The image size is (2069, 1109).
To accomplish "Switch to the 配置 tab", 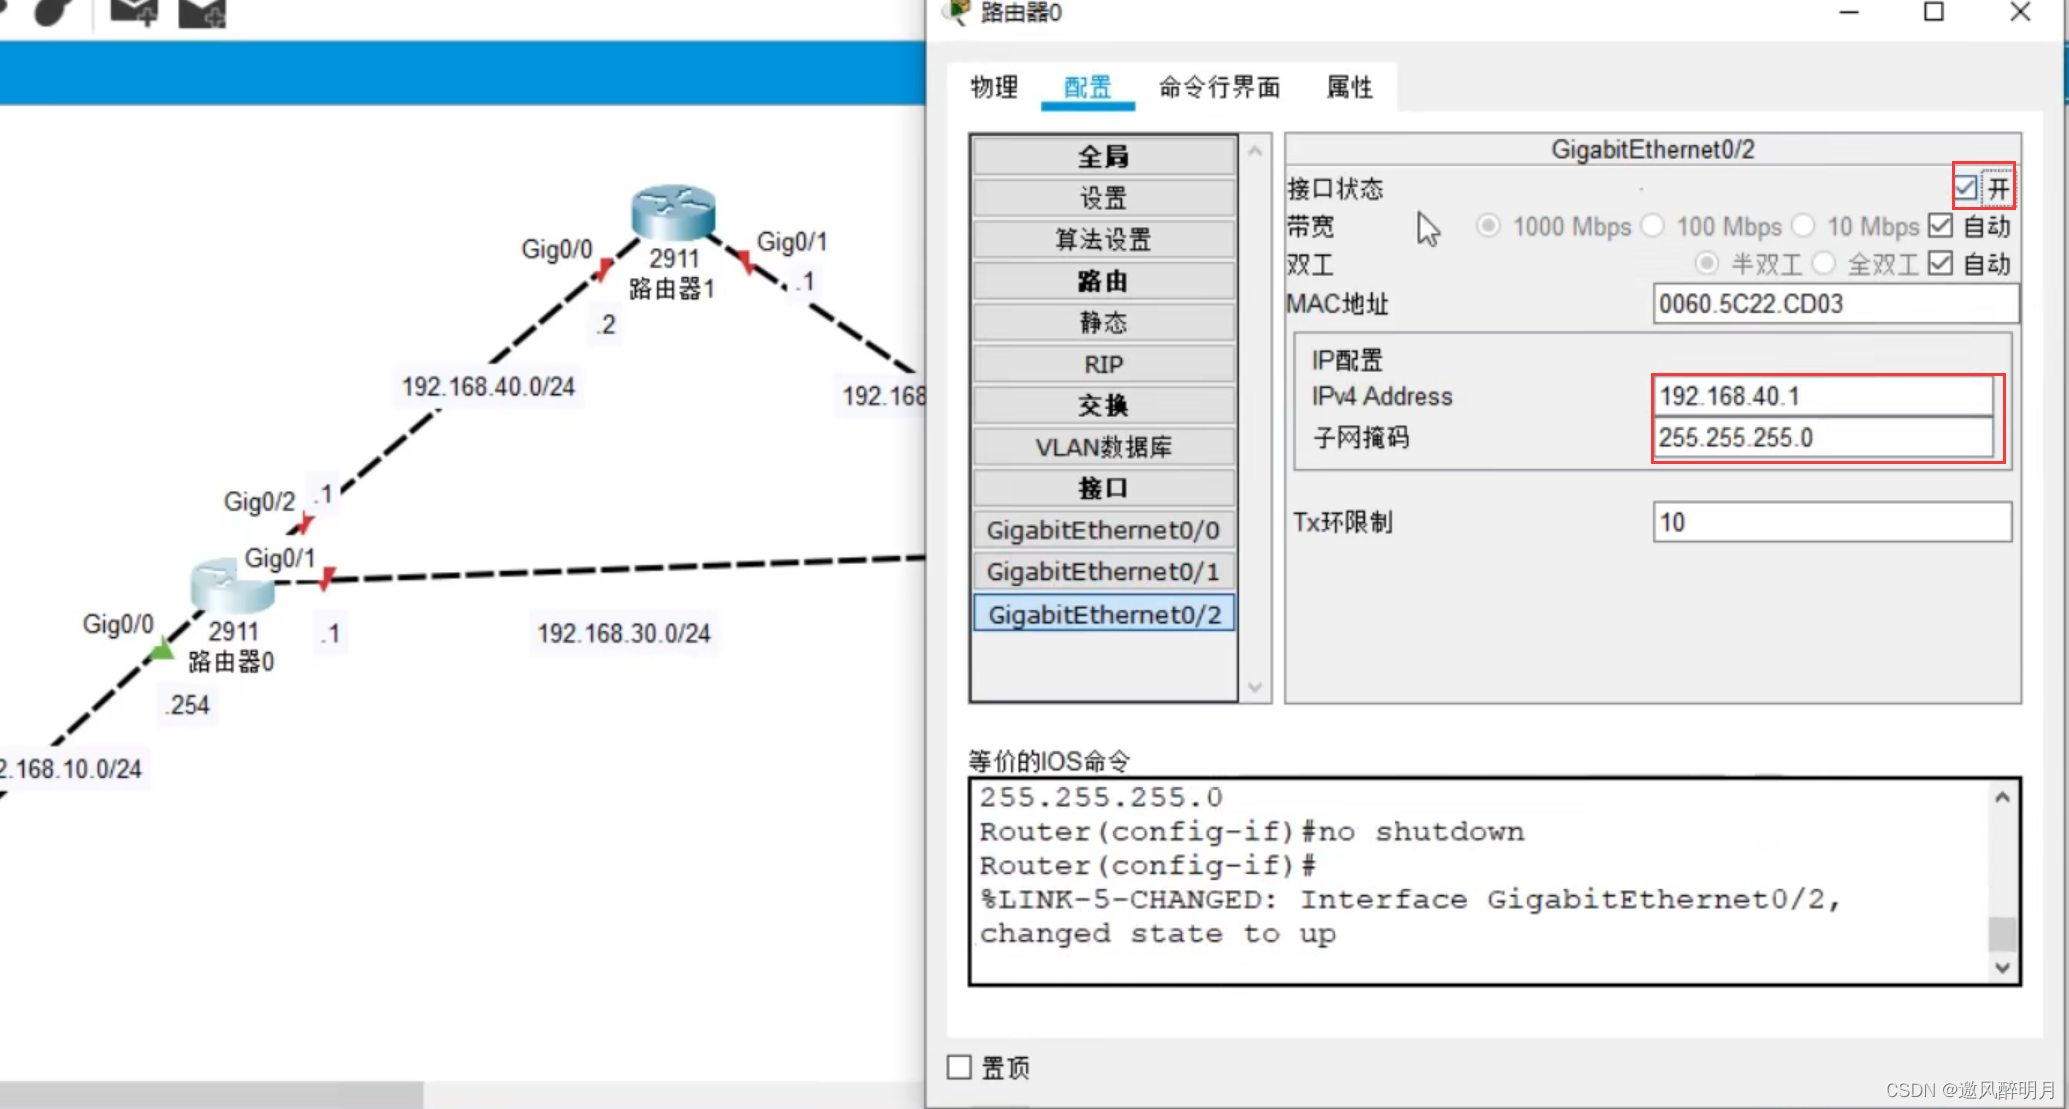I will click(x=1088, y=87).
